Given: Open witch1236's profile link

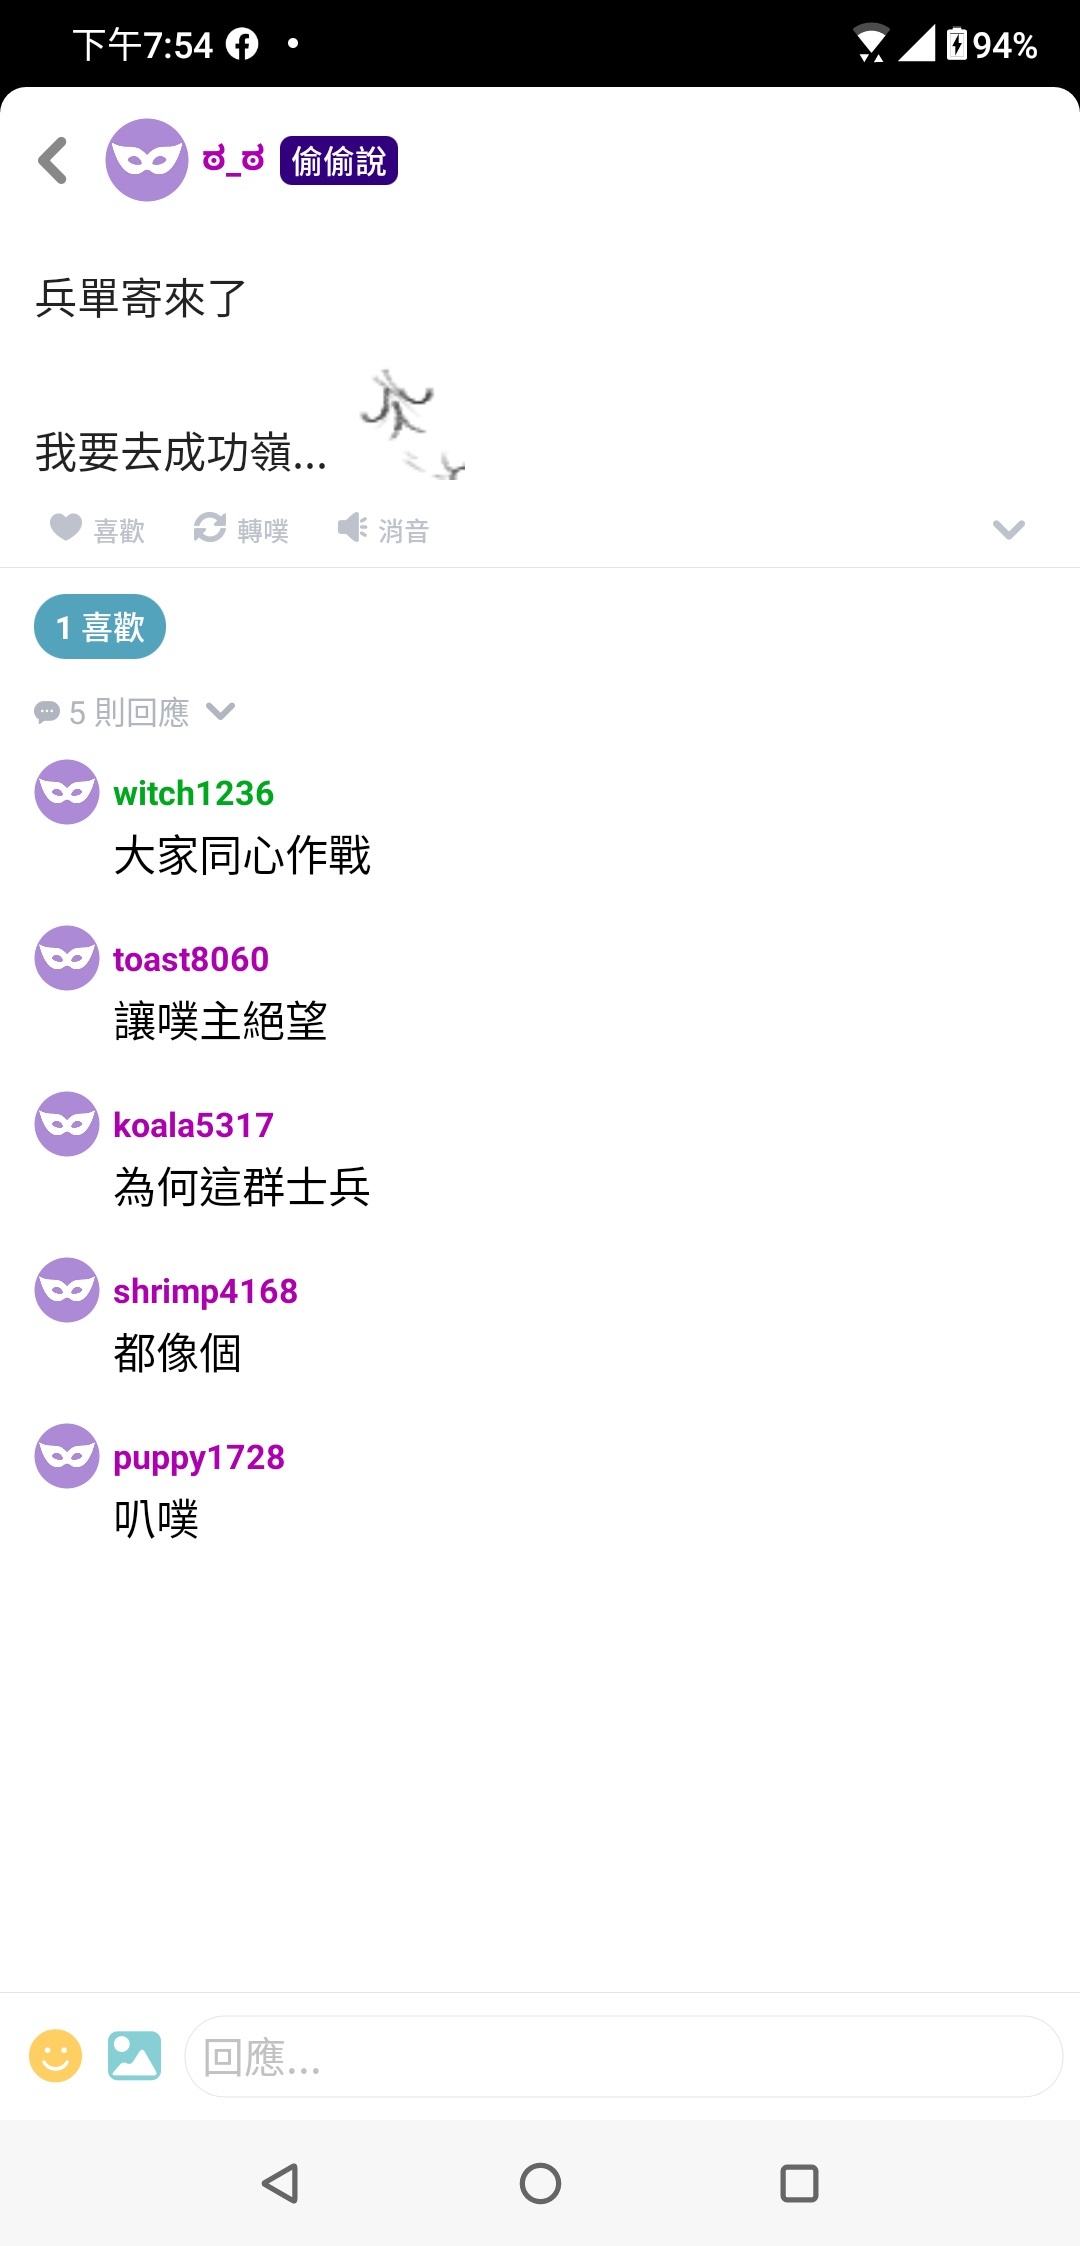Looking at the screenshot, I should point(193,793).
